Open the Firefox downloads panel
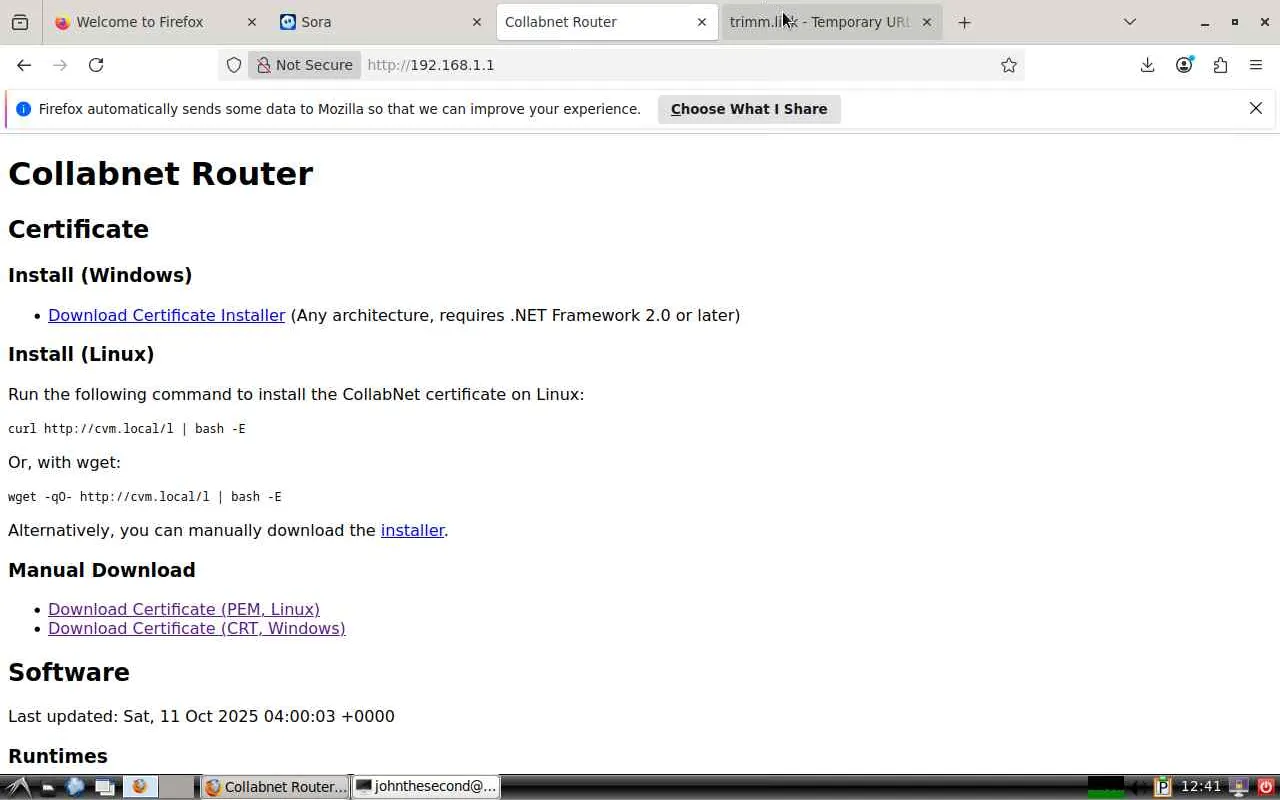 [1148, 65]
